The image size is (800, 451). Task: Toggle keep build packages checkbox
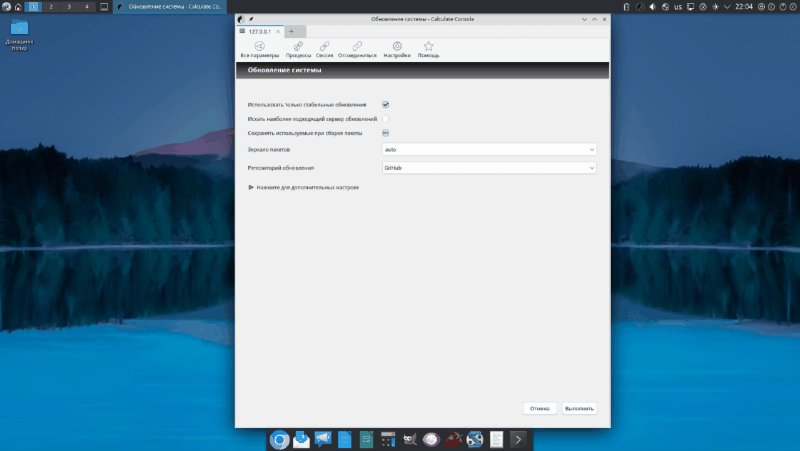point(386,133)
